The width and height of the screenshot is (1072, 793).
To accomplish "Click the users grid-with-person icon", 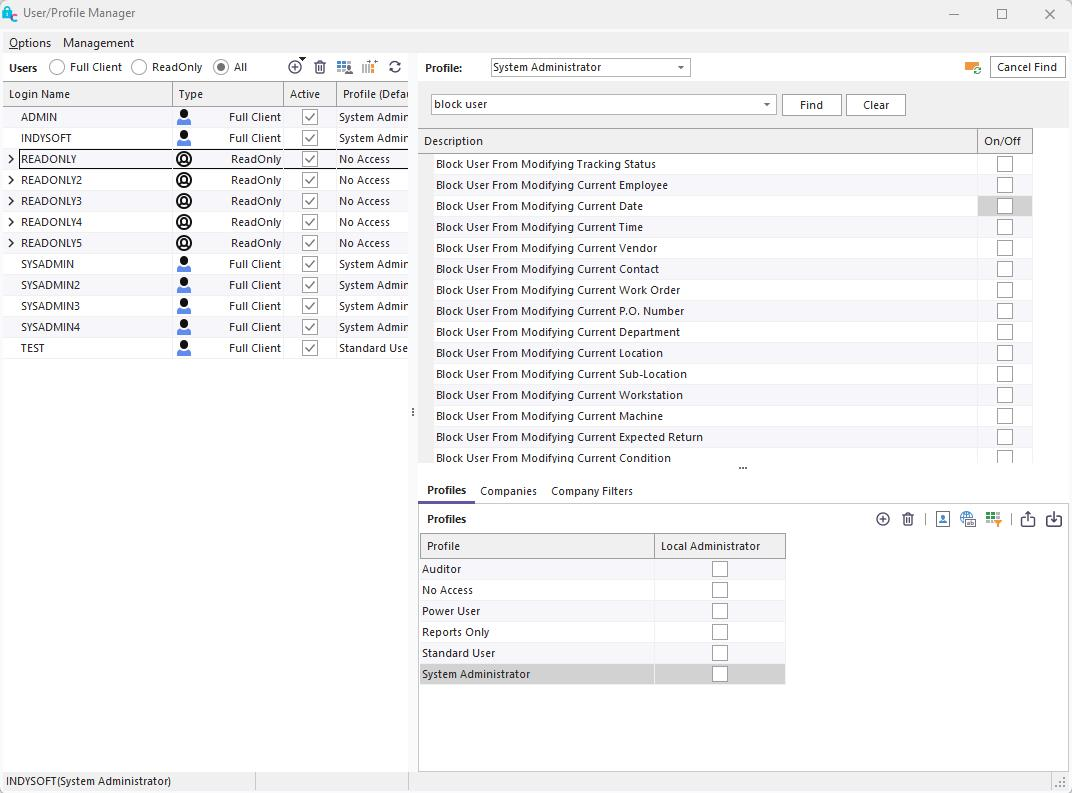I will (x=344, y=67).
